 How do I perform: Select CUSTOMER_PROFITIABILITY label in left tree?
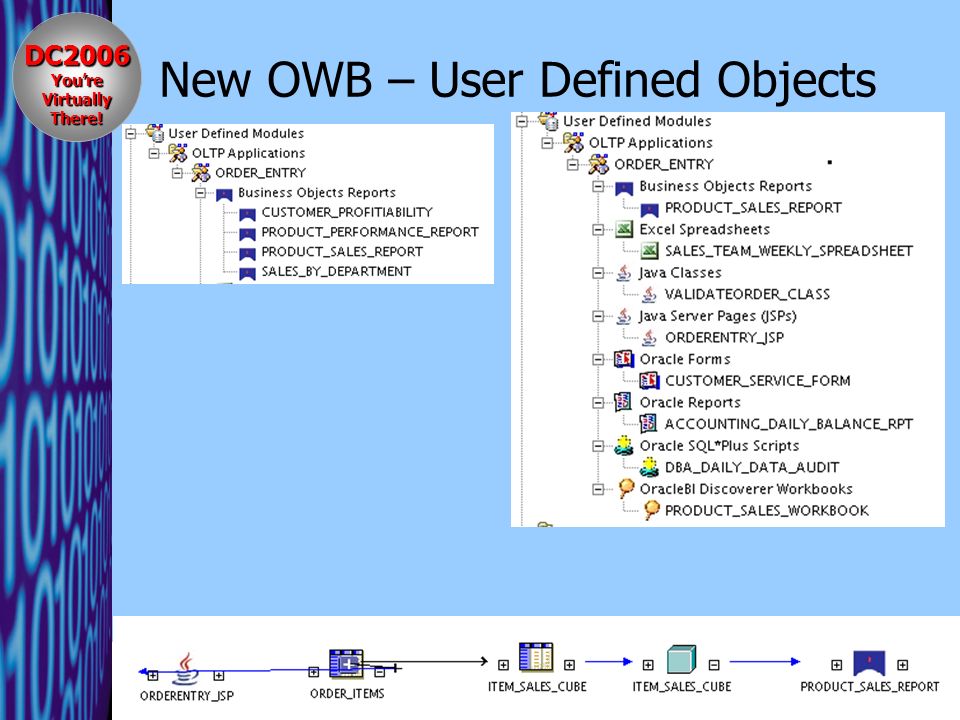(x=347, y=212)
